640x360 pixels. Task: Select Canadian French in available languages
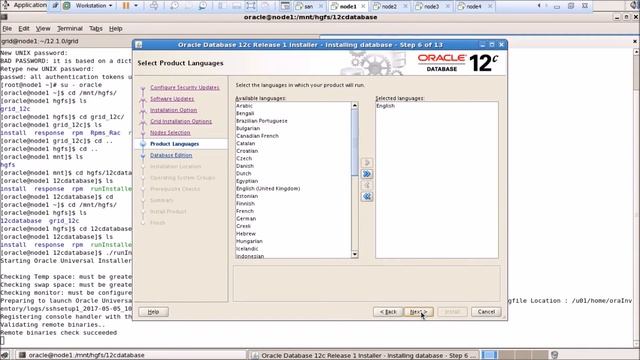coord(293,136)
